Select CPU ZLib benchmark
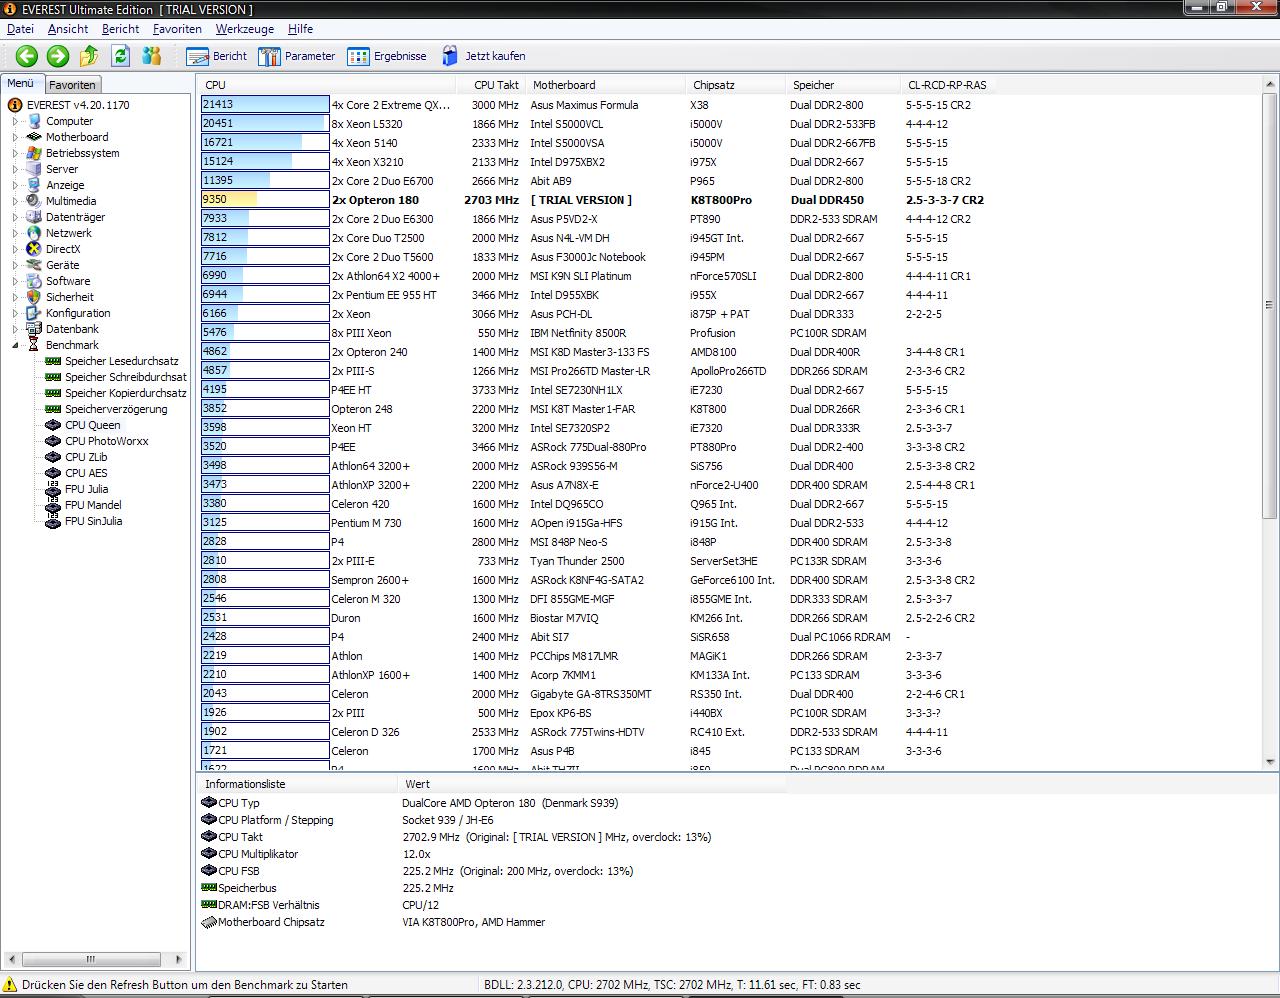 (x=86, y=457)
